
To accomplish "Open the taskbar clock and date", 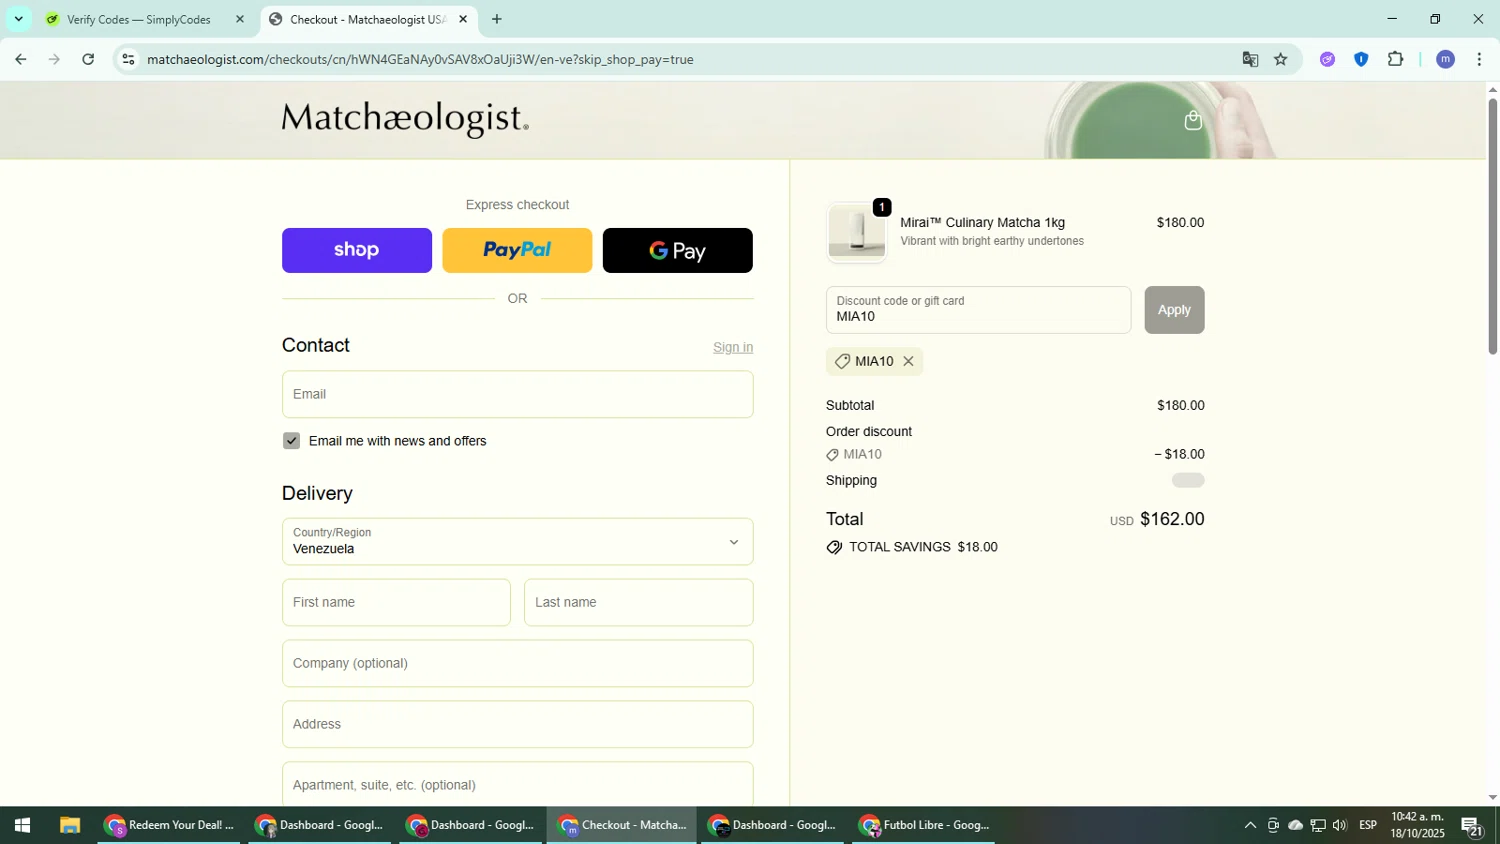I will (x=1417, y=825).
